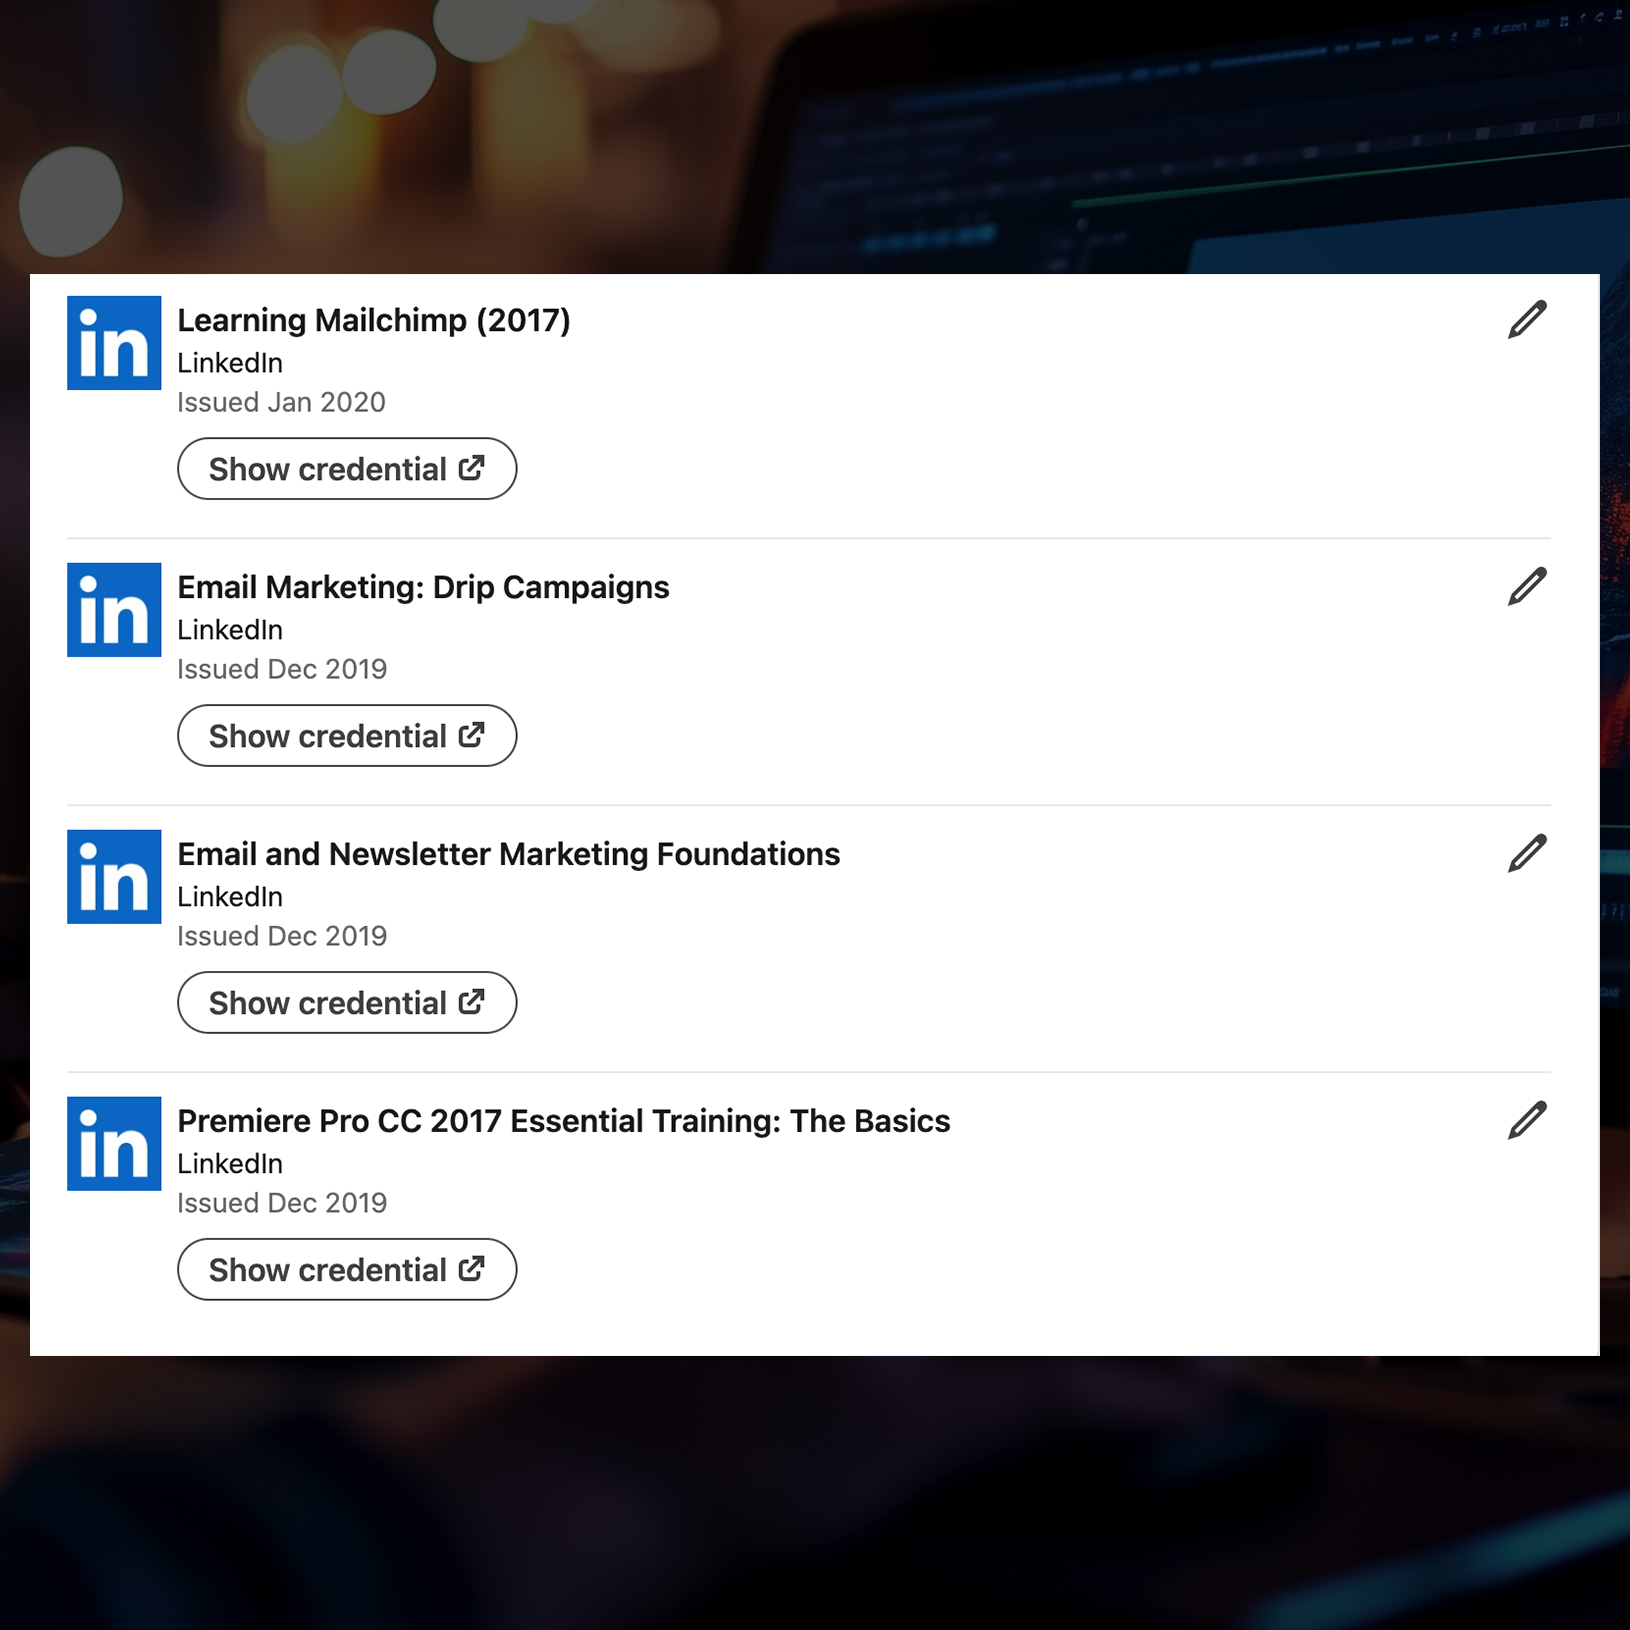1630x1630 pixels.
Task: Click LinkedIn issuer under Email and Newsletter Marketing Foundations
Action: tap(230, 897)
